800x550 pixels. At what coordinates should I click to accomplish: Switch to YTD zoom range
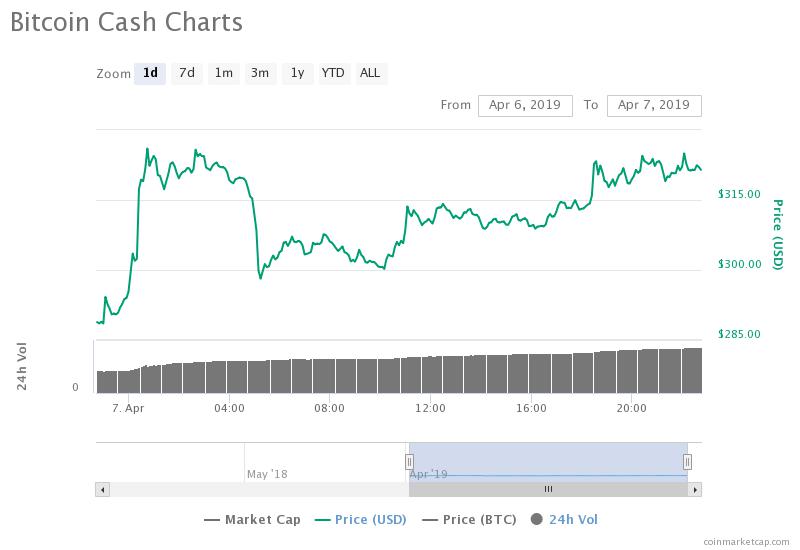(x=333, y=73)
